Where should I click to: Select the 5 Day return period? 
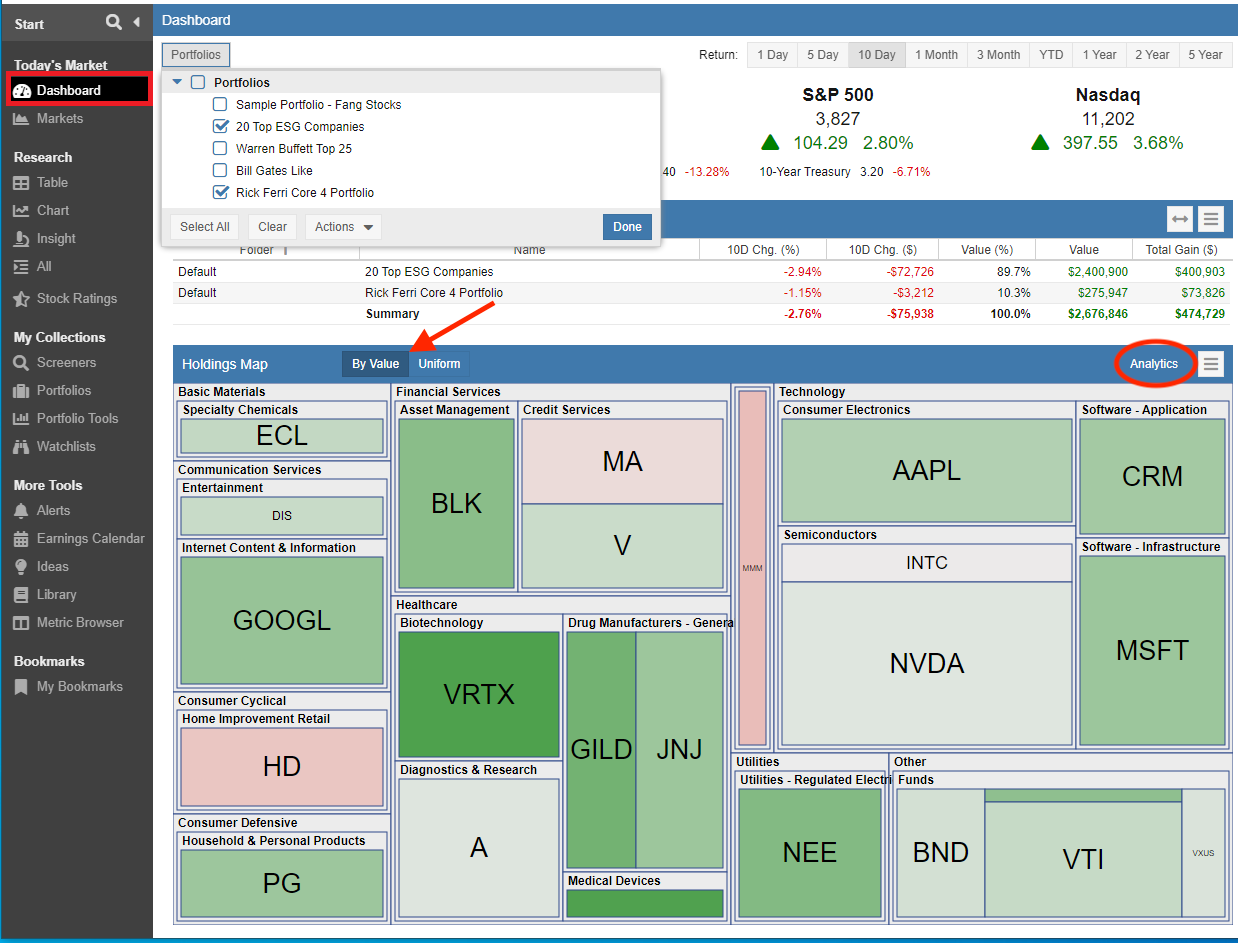823,55
